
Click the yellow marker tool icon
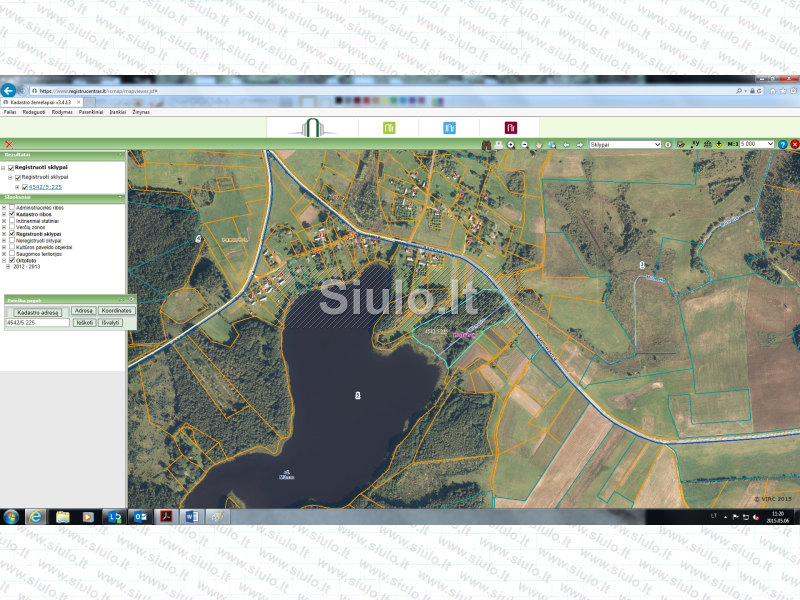[x=719, y=144]
